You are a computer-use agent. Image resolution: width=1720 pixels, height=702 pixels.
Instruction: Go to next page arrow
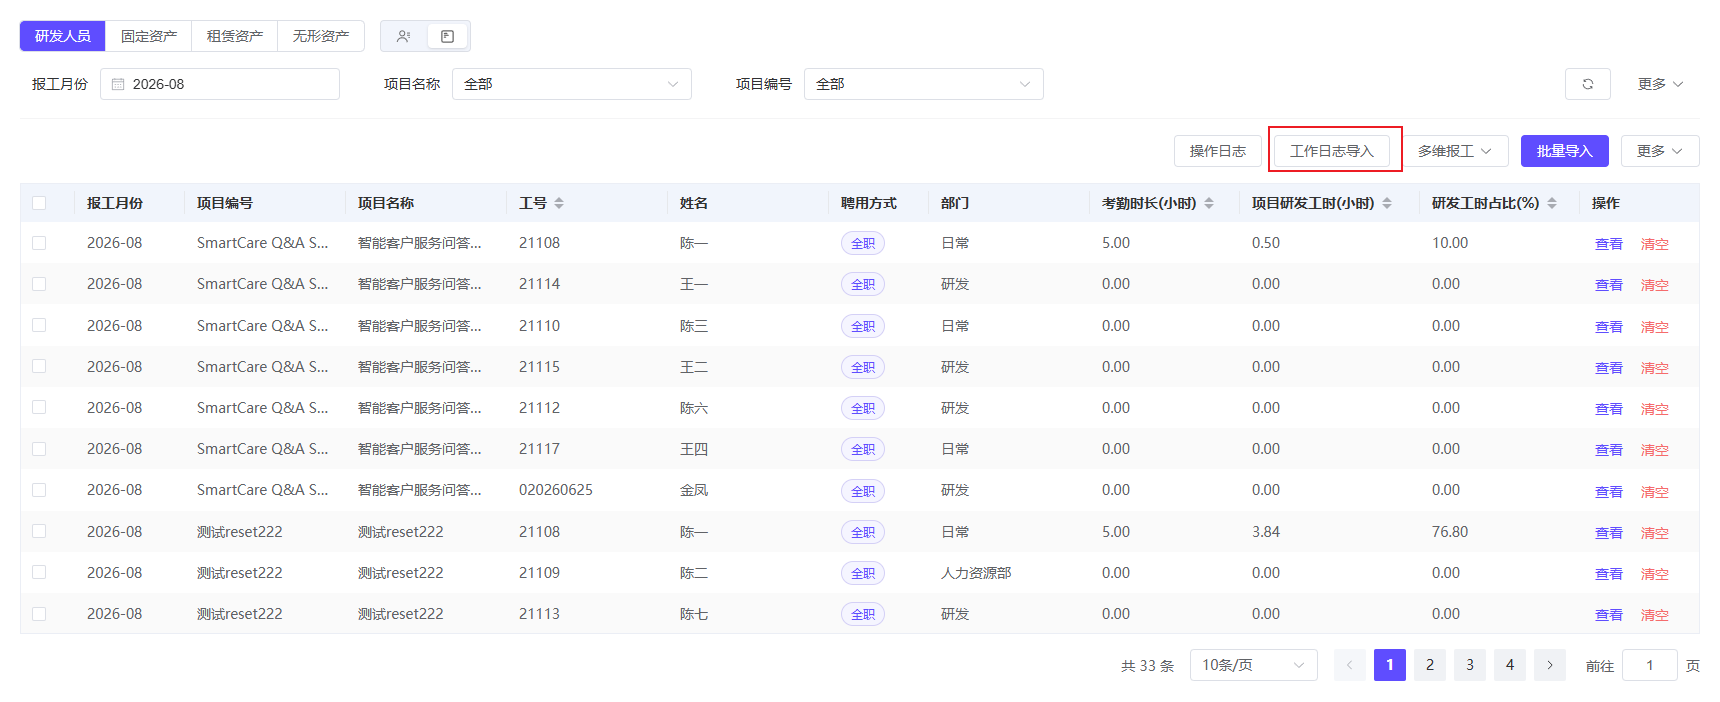[1550, 665]
